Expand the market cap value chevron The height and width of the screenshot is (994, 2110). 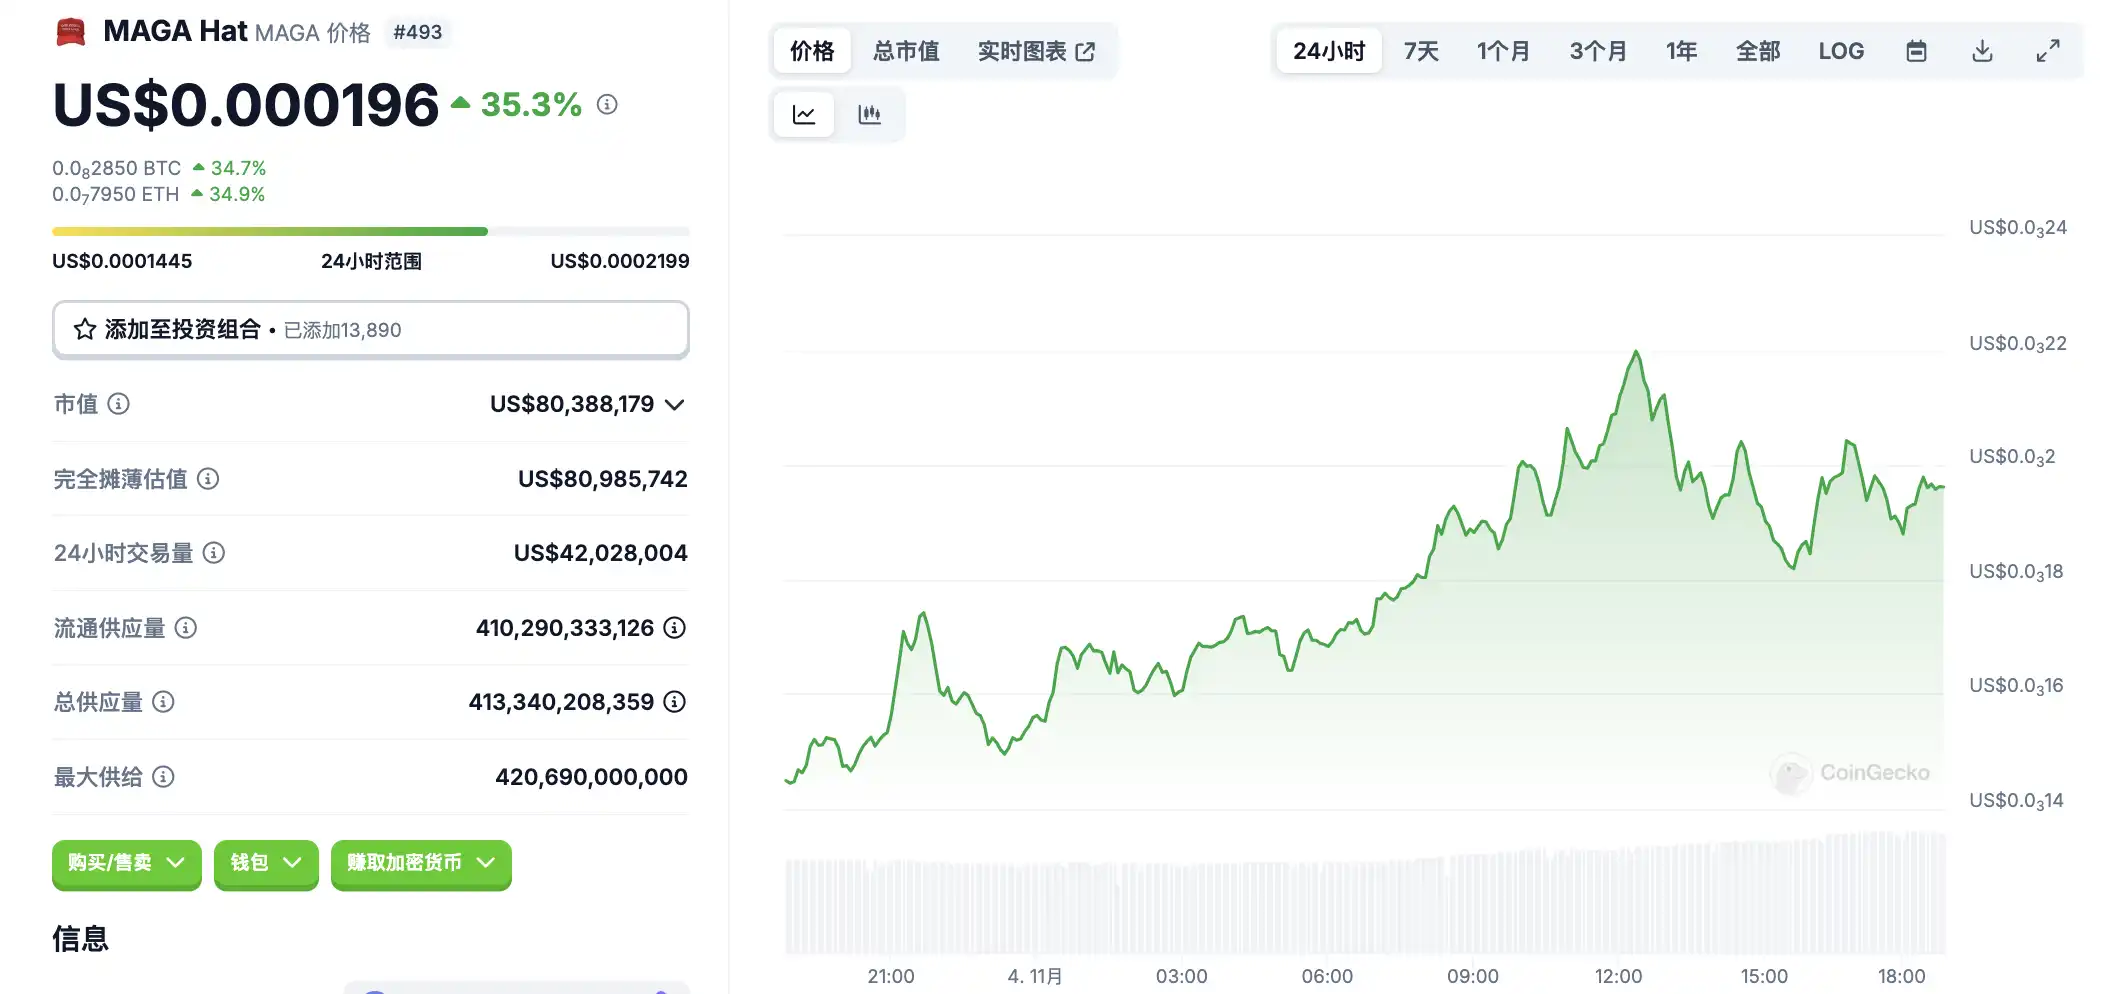point(675,405)
